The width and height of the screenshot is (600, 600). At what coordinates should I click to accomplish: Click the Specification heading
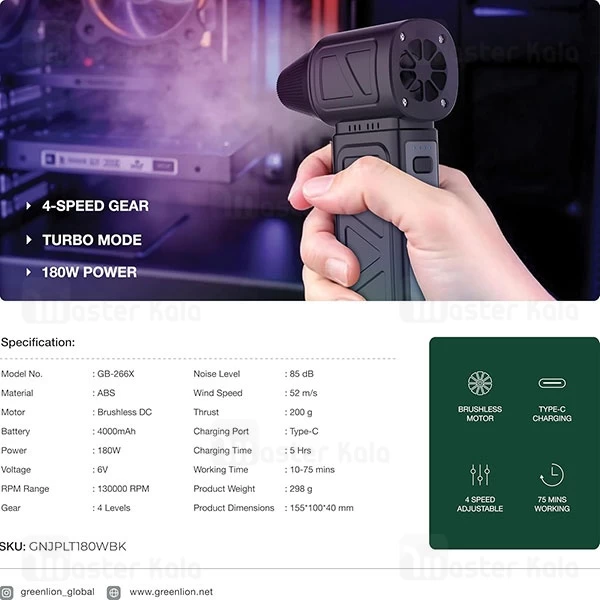pyautogui.click(x=38, y=342)
